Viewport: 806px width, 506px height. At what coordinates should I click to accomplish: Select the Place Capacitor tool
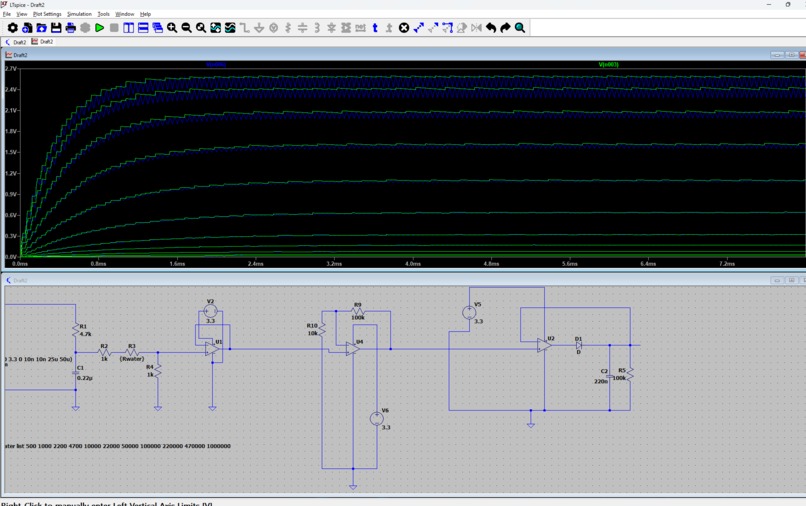tap(302, 28)
